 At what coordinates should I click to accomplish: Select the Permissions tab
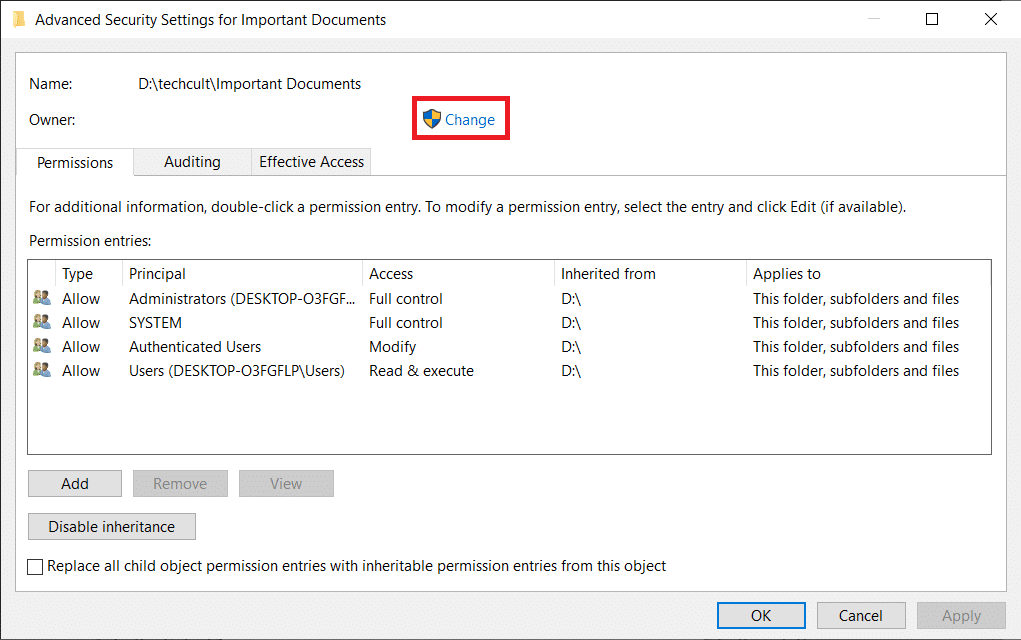tap(75, 162)
